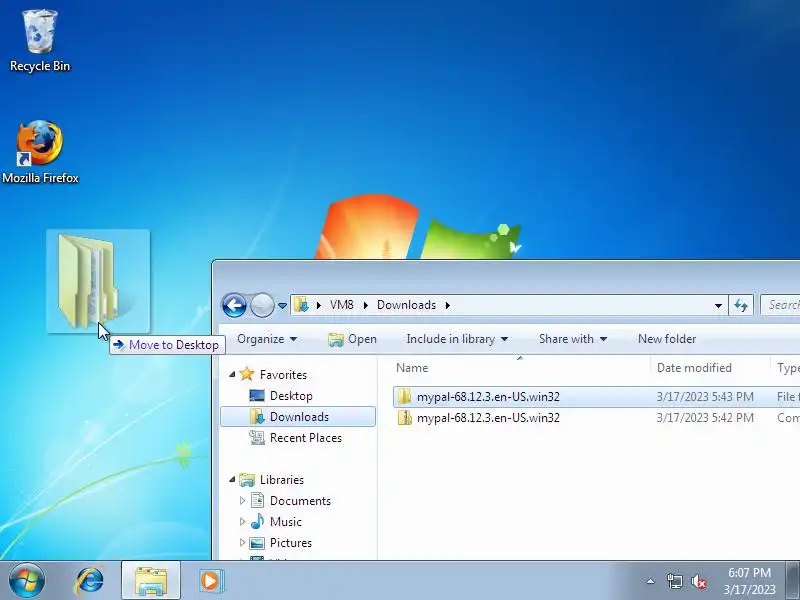Launch Internet Explorer from the taskbar
This screenshot has width=800, height=600.
pos(89,581)
